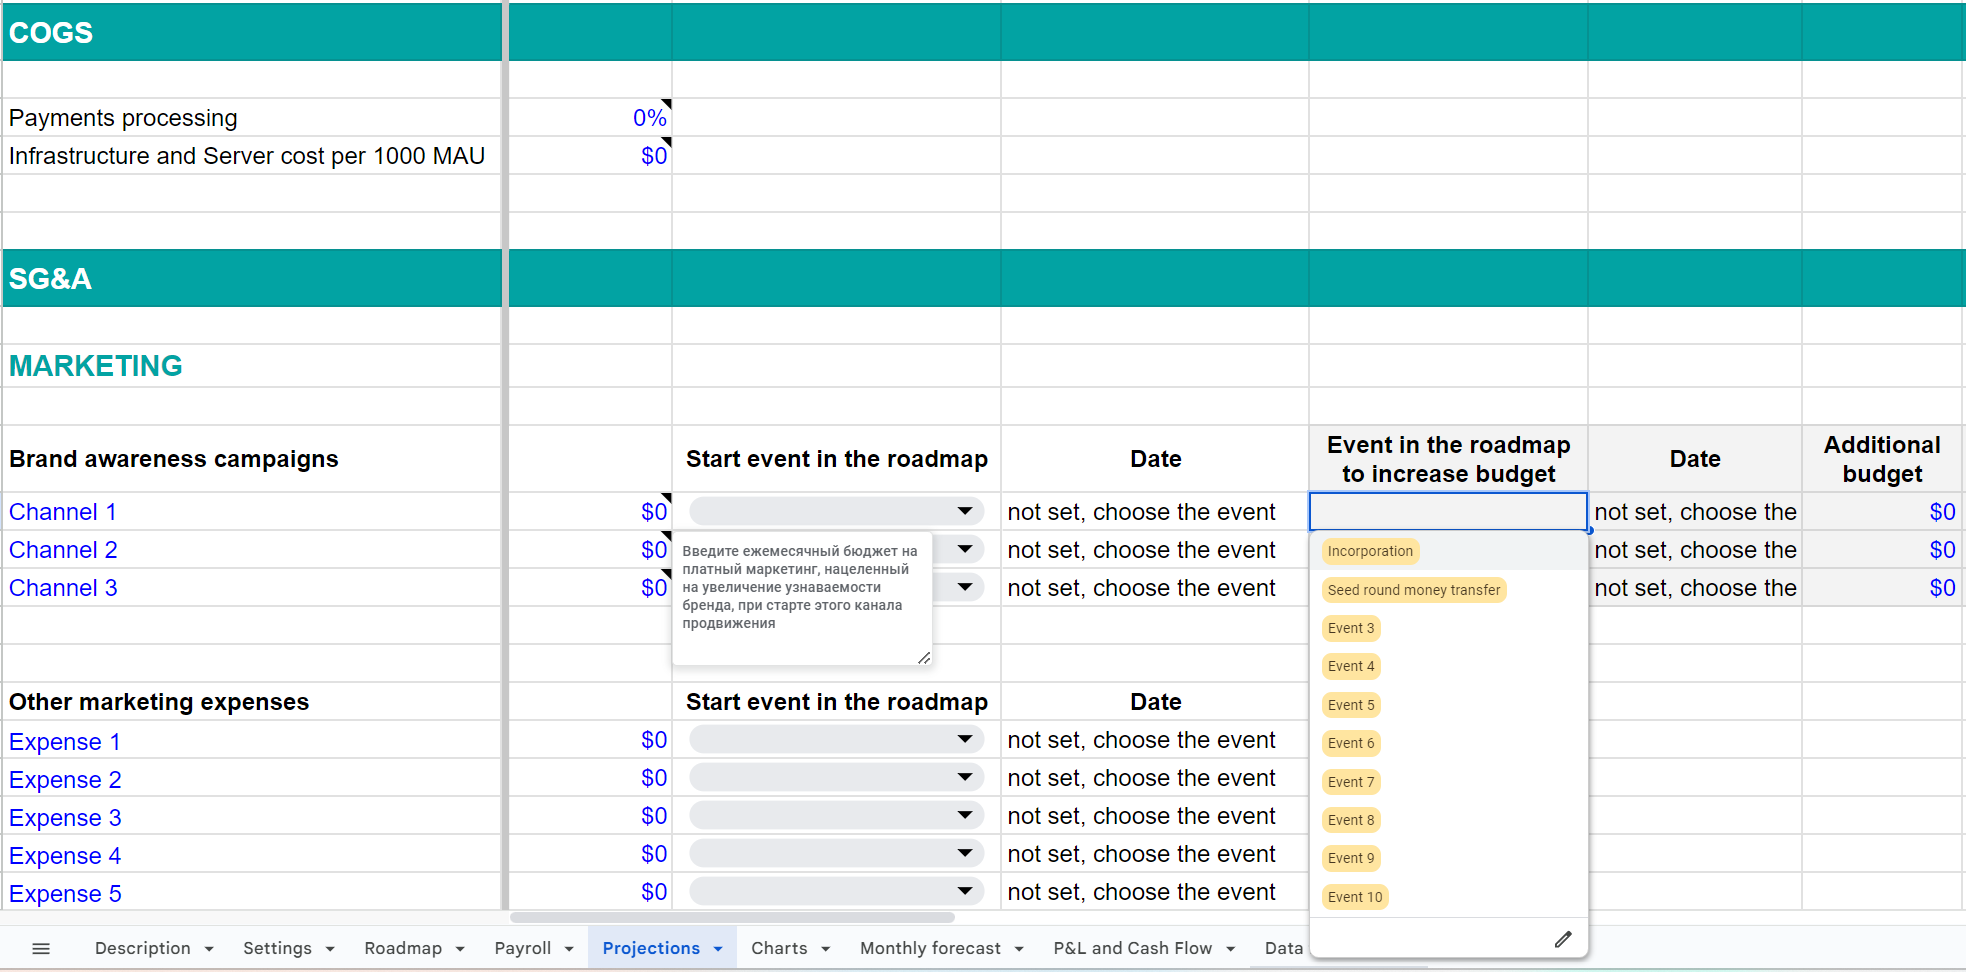
Task: Select the Payments processing 0% cell
Action: [590, 118]
